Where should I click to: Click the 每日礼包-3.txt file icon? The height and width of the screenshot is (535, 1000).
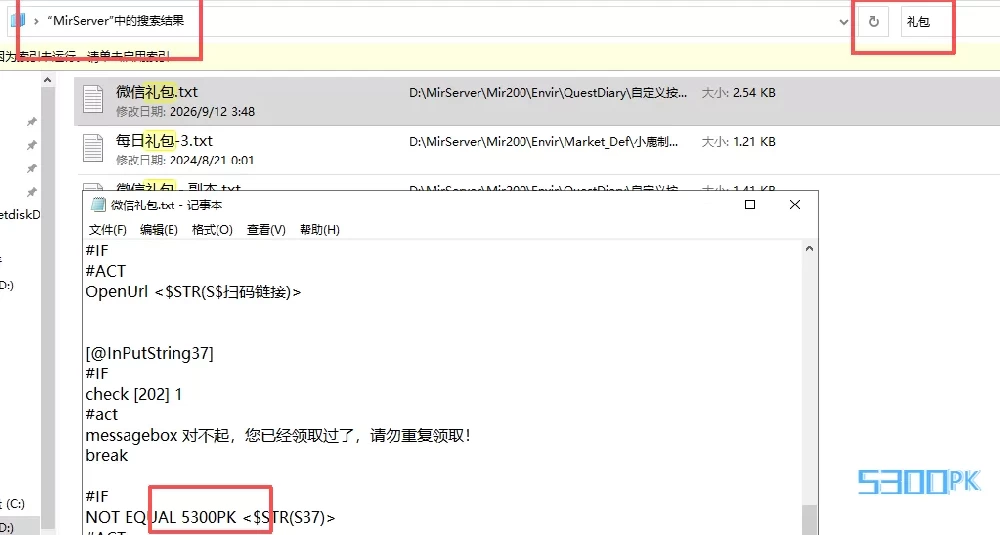pos(93,147)
